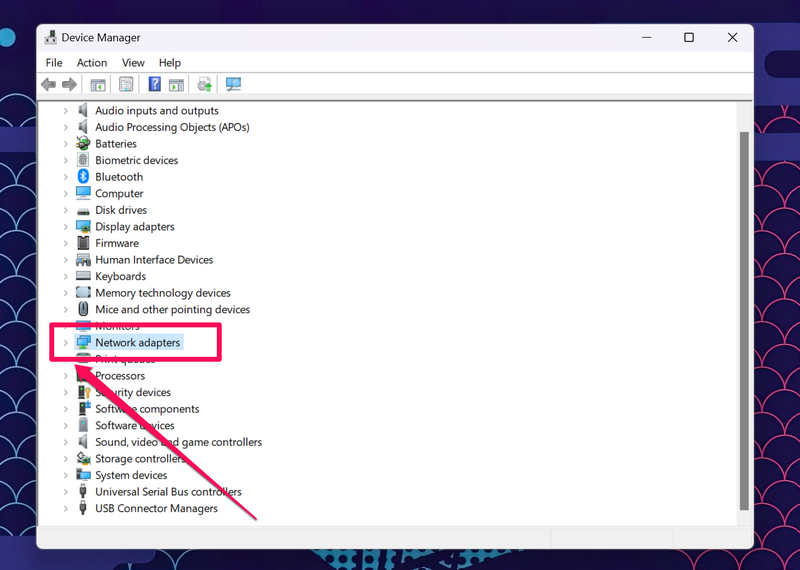Screen dimensions: 800x570
Task: Click the blue Help toolbar icon
Action: (155, 85)
